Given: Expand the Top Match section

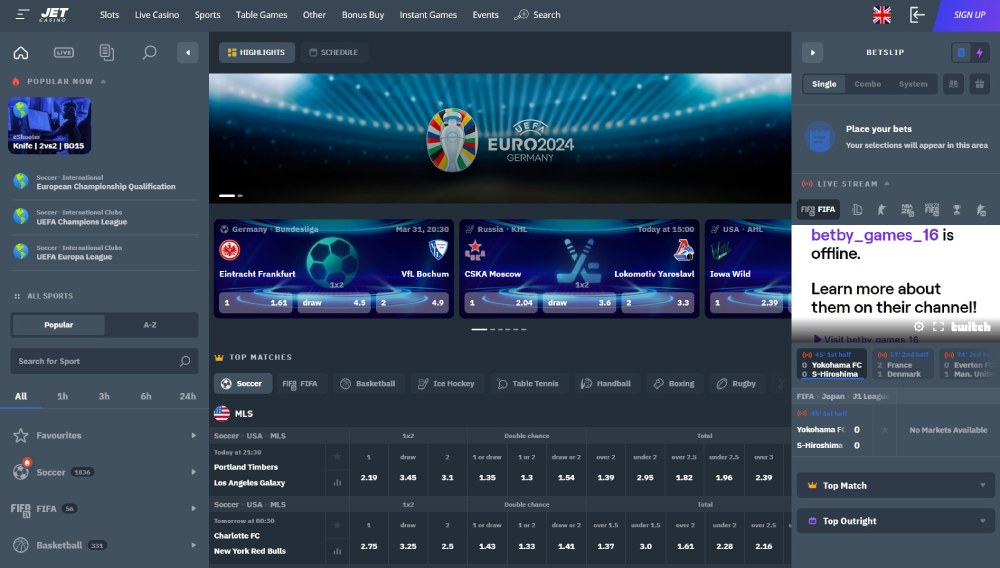Looking at the screenshot, I should [x=895, y=486].
